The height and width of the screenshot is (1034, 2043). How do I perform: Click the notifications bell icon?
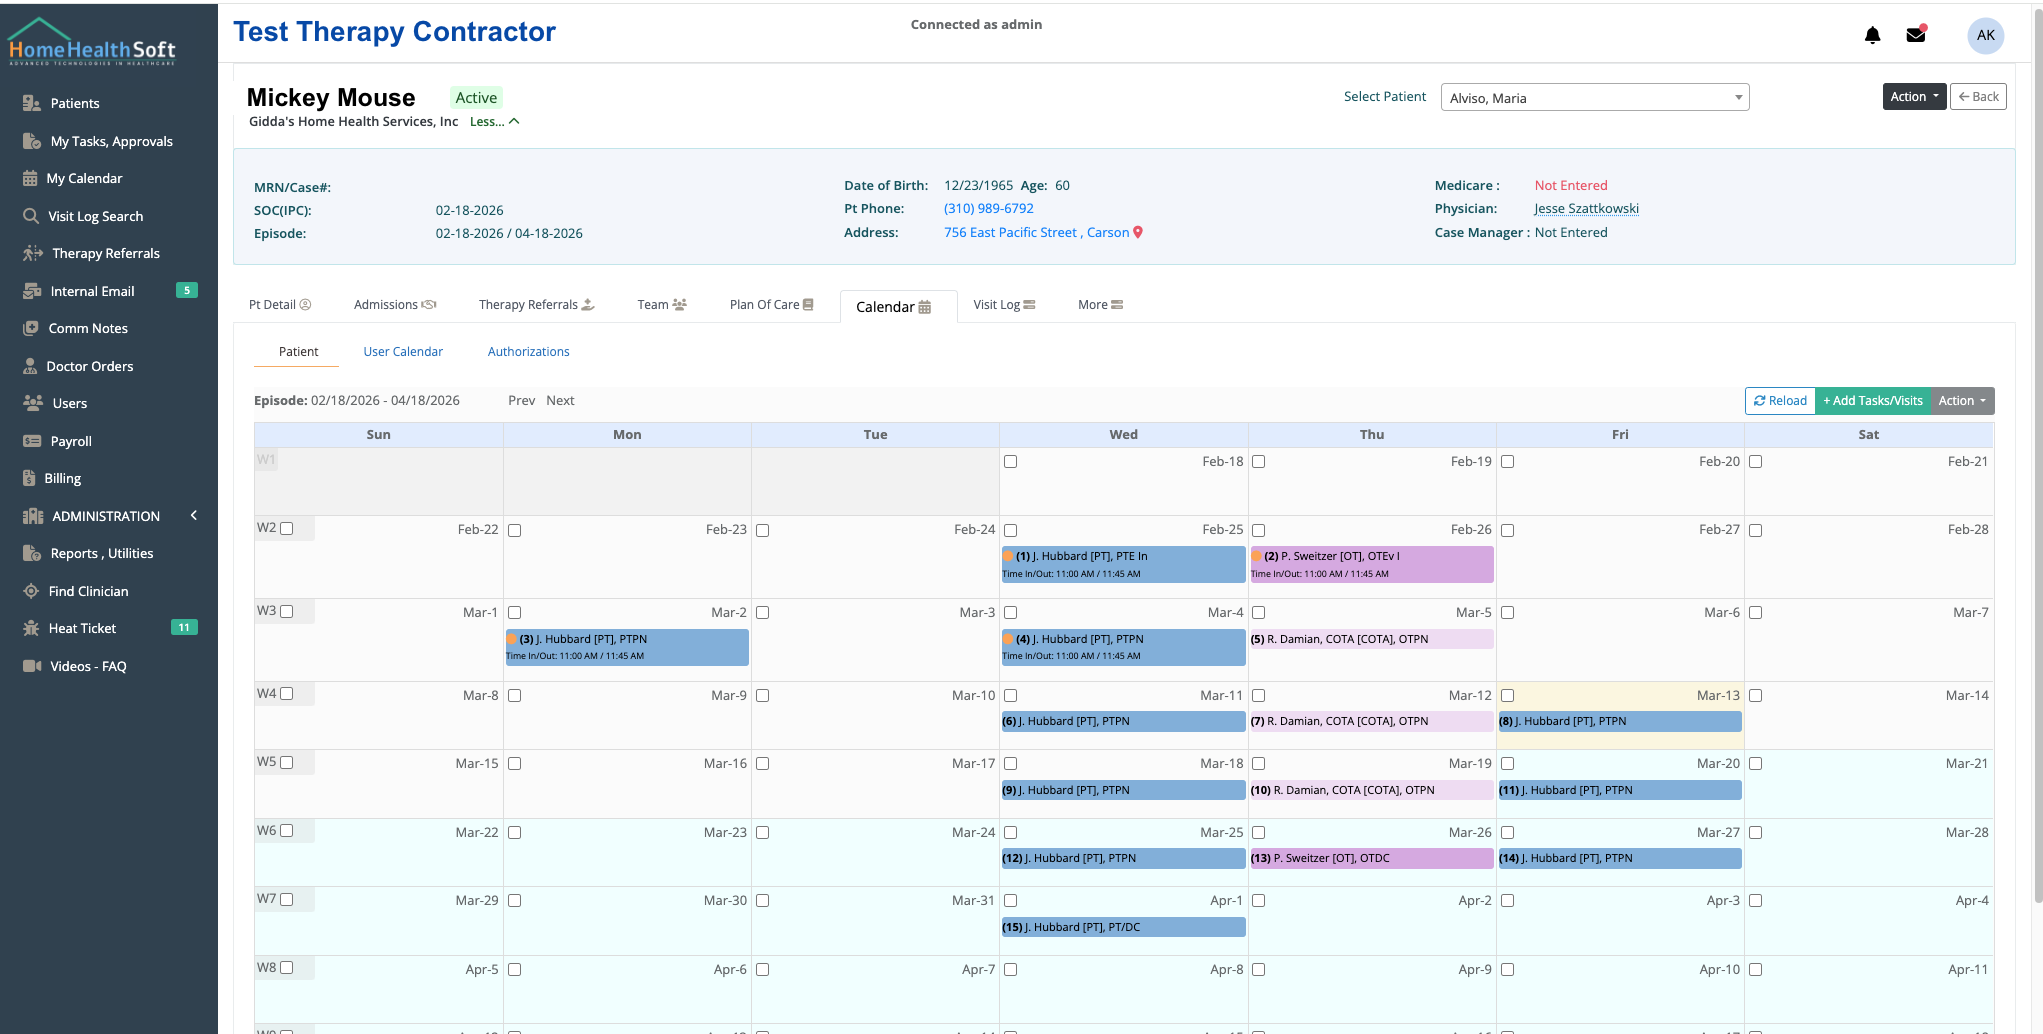[1871, 35]
